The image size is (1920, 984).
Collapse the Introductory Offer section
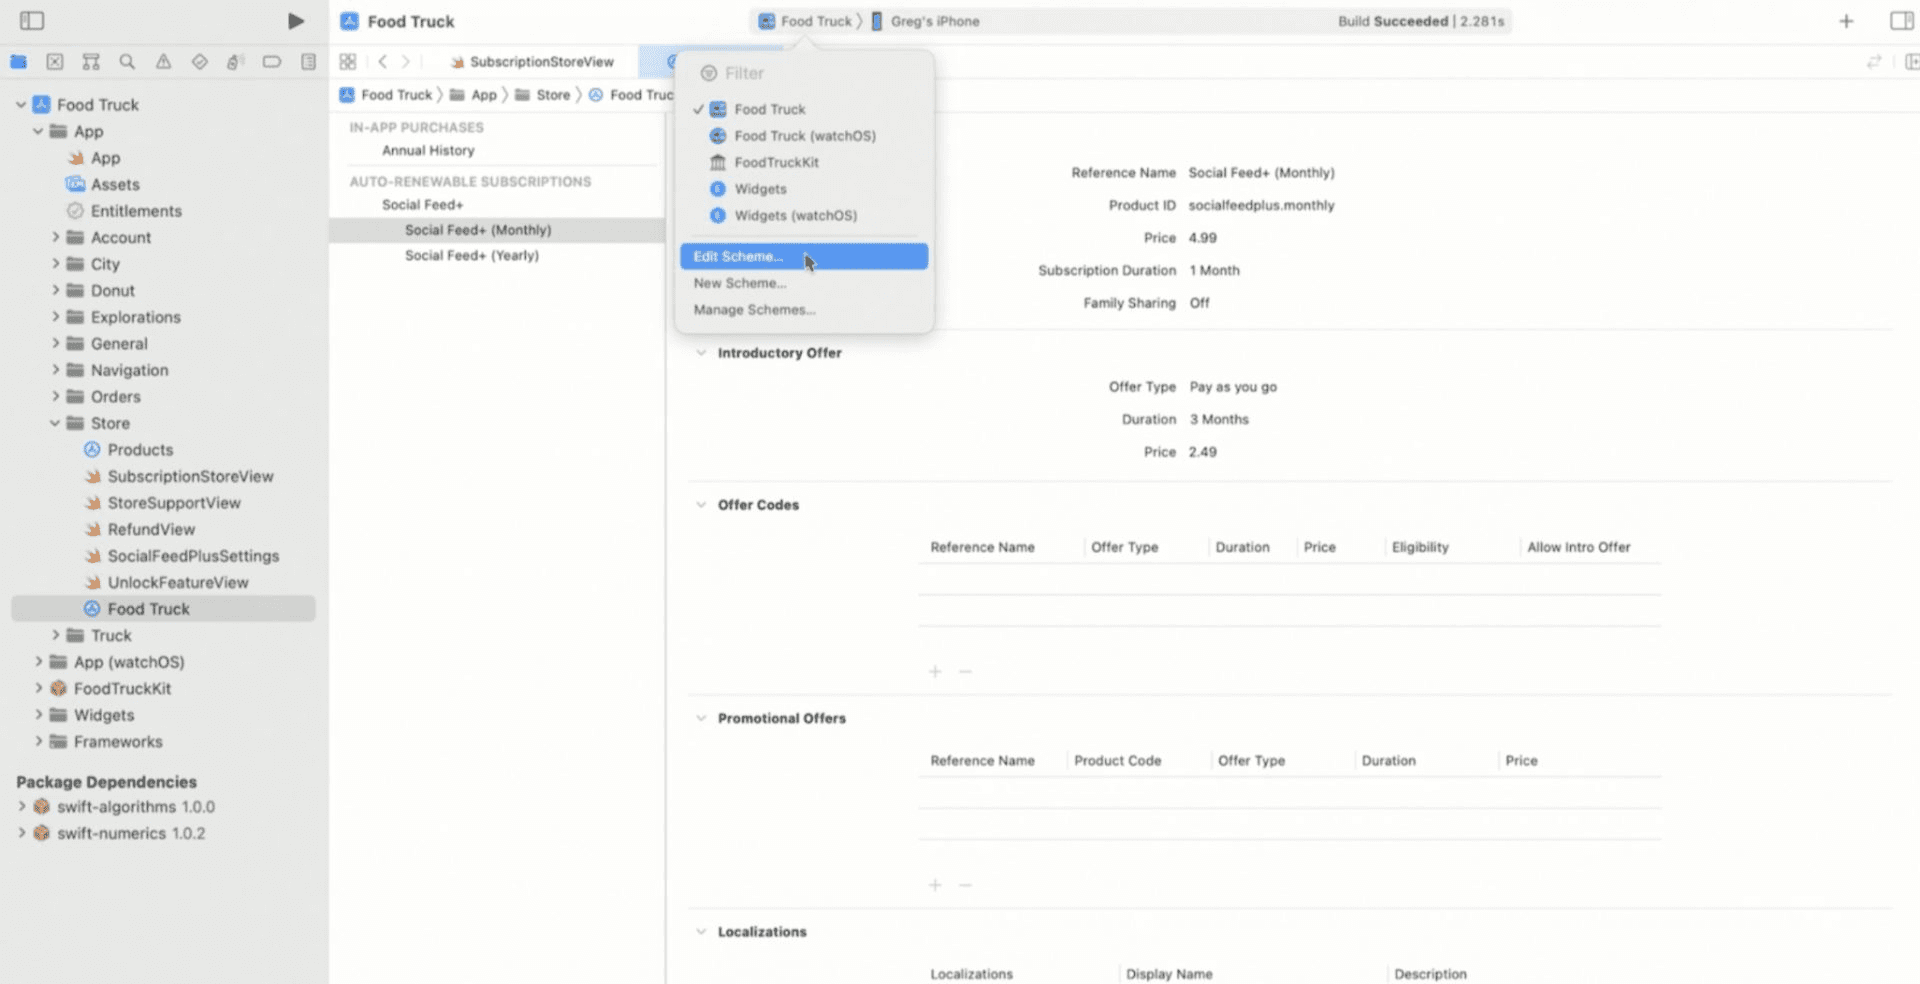pos(700,352)
